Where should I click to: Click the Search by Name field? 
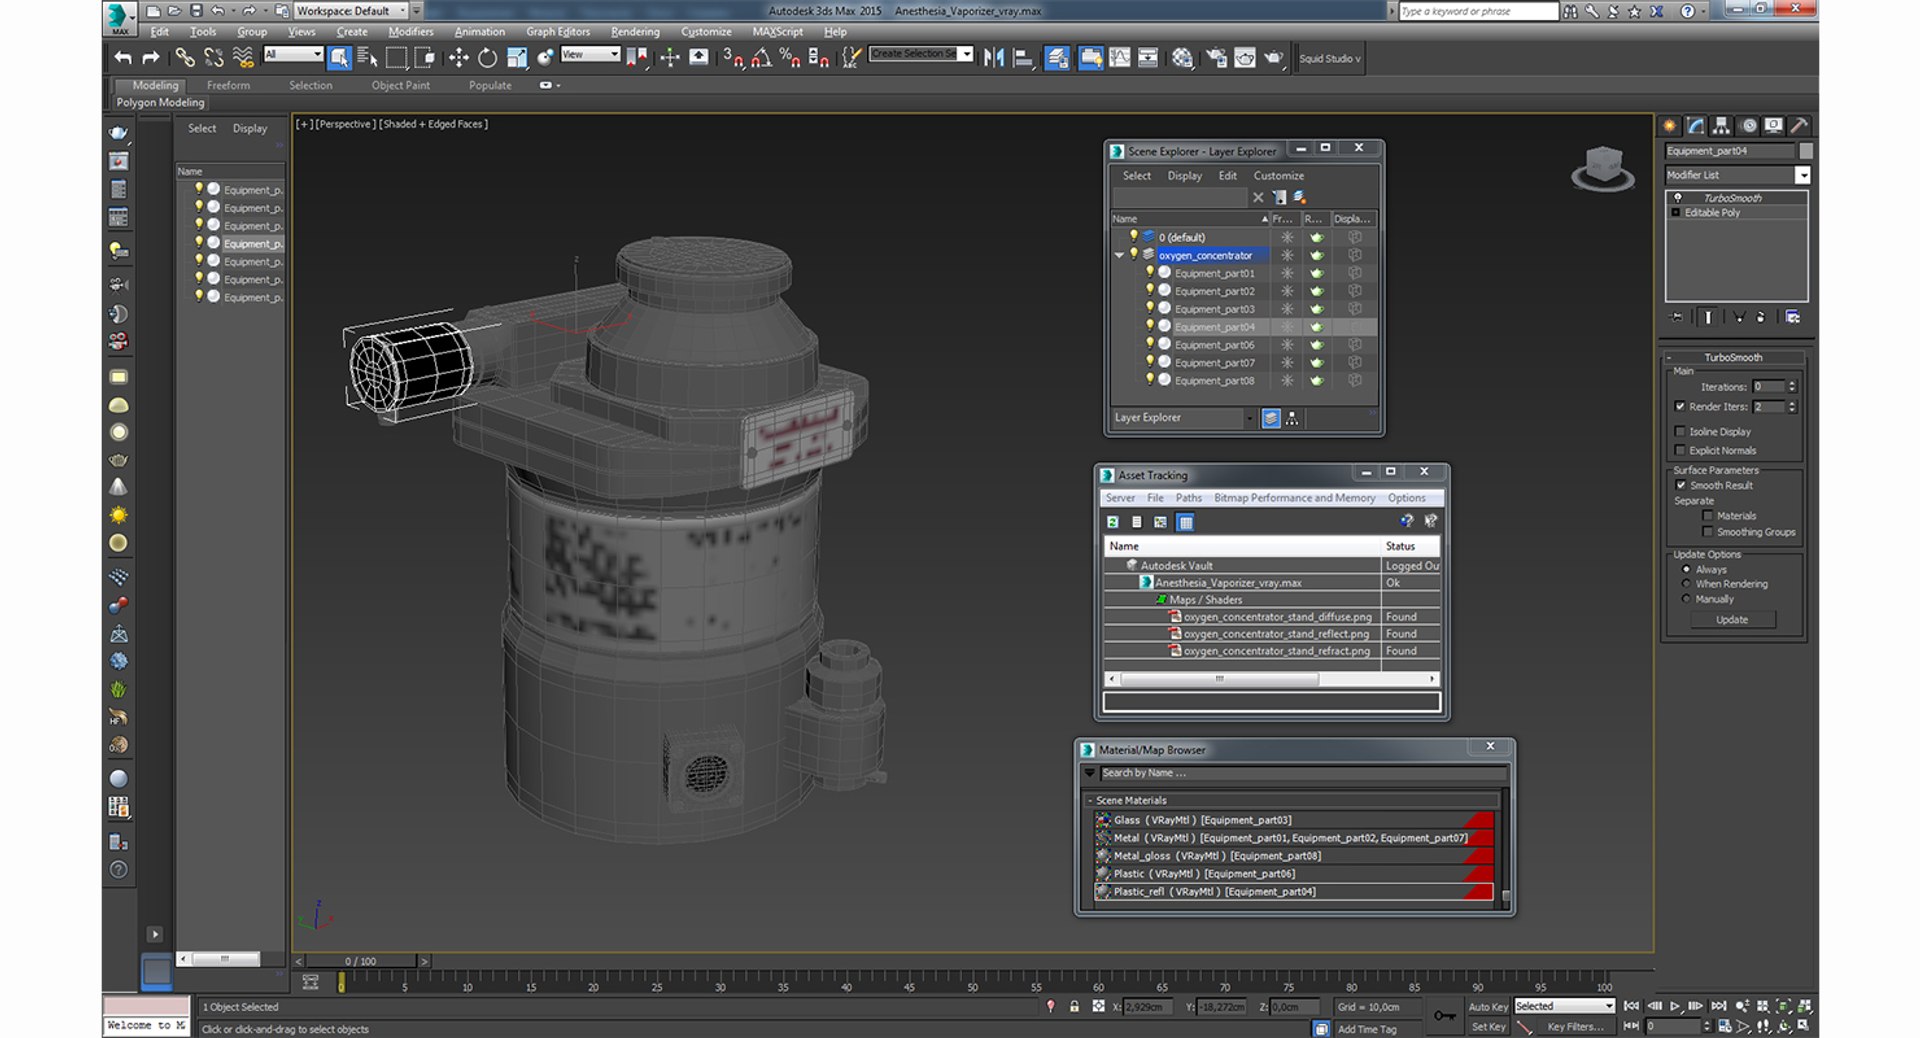coord(1303,773)
